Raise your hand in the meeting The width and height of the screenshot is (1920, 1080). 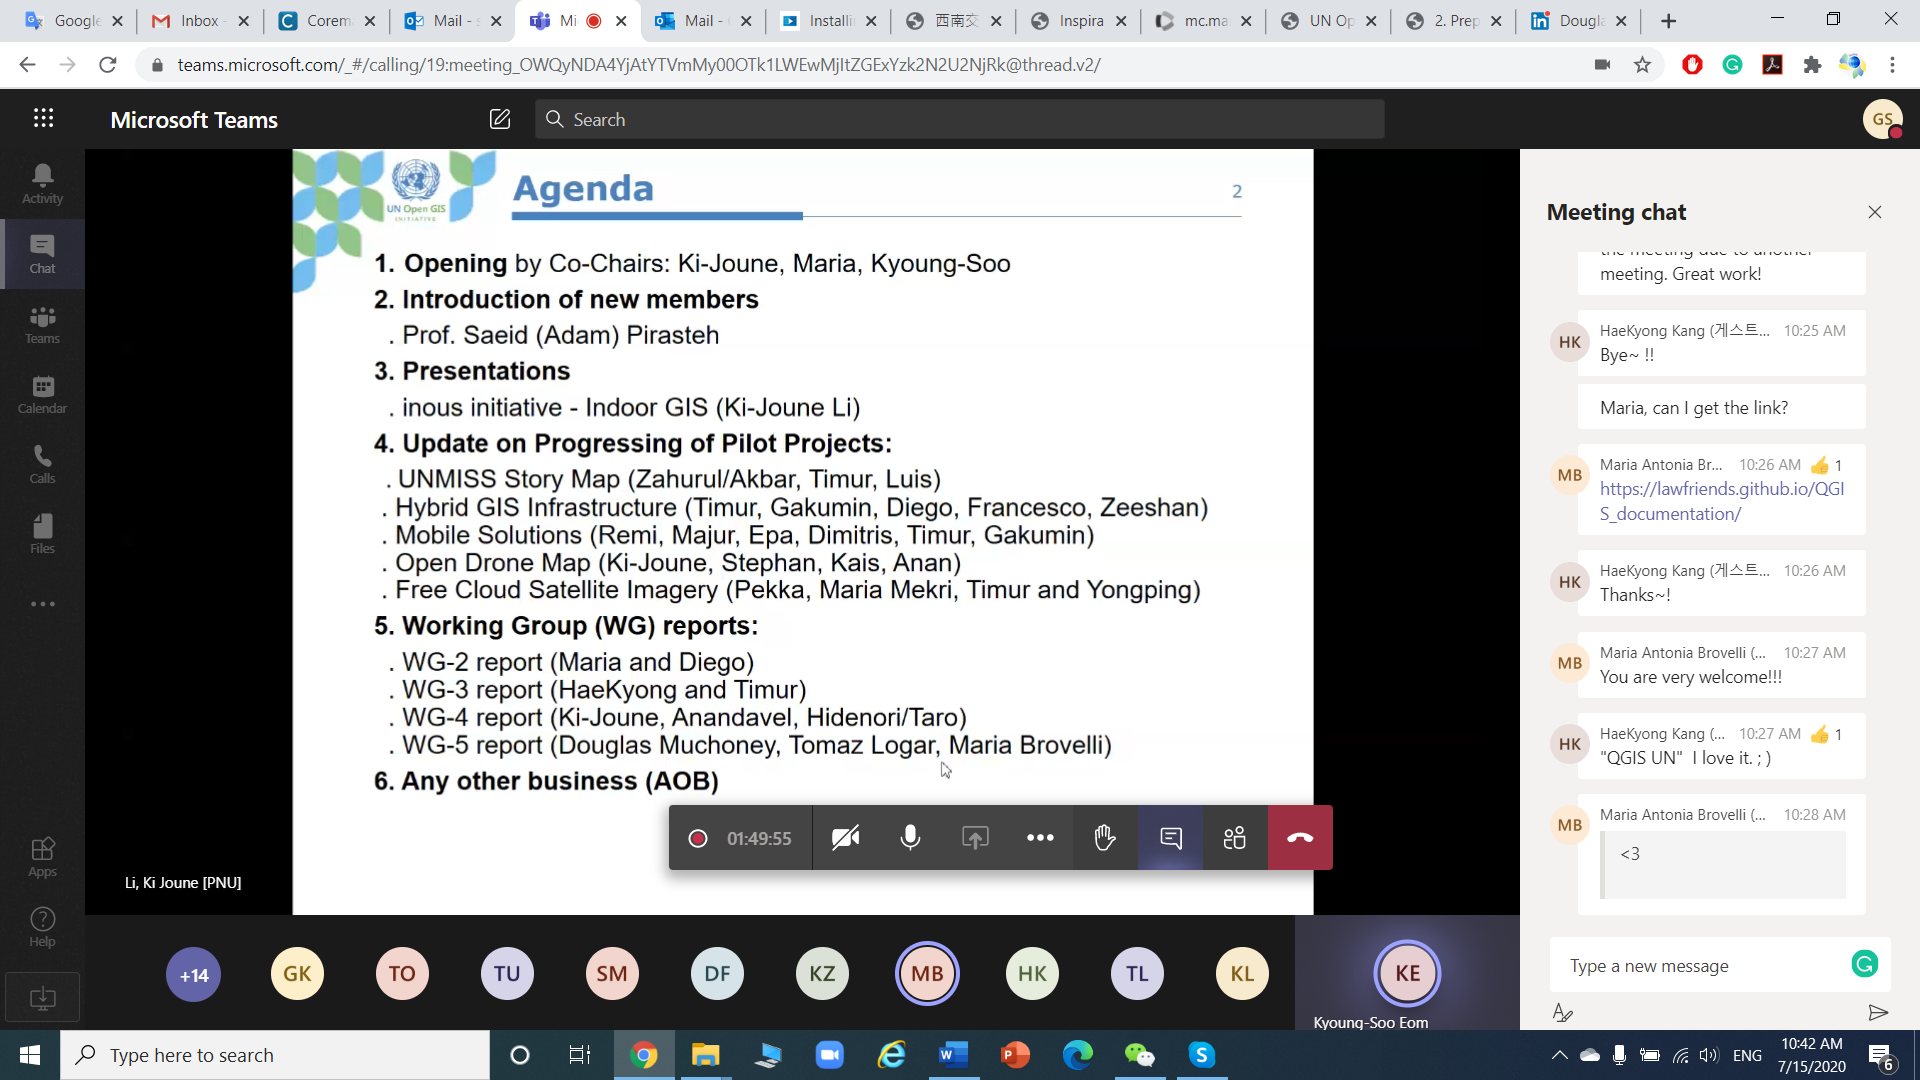[x=1104, y=838]
